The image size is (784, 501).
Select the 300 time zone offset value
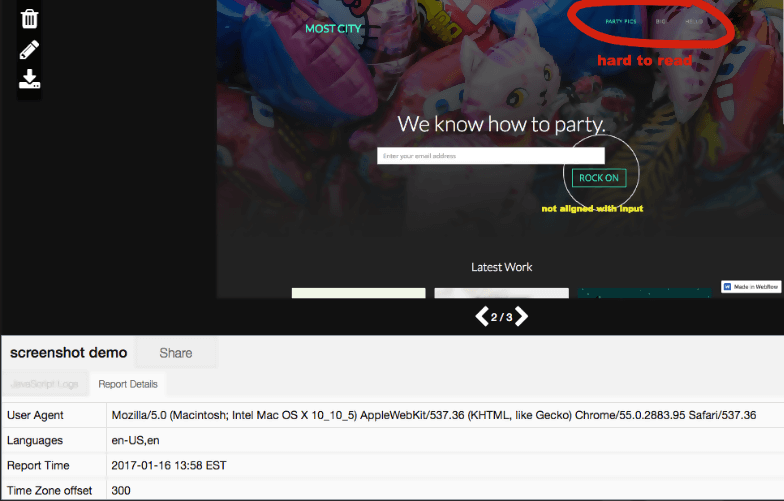pos(121,490)
